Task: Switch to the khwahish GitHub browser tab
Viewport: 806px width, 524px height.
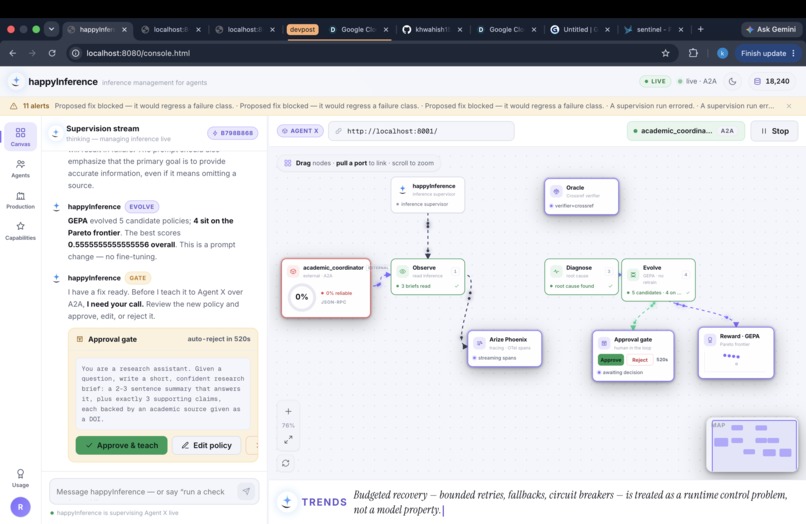Action: click(x=432, y=29)
